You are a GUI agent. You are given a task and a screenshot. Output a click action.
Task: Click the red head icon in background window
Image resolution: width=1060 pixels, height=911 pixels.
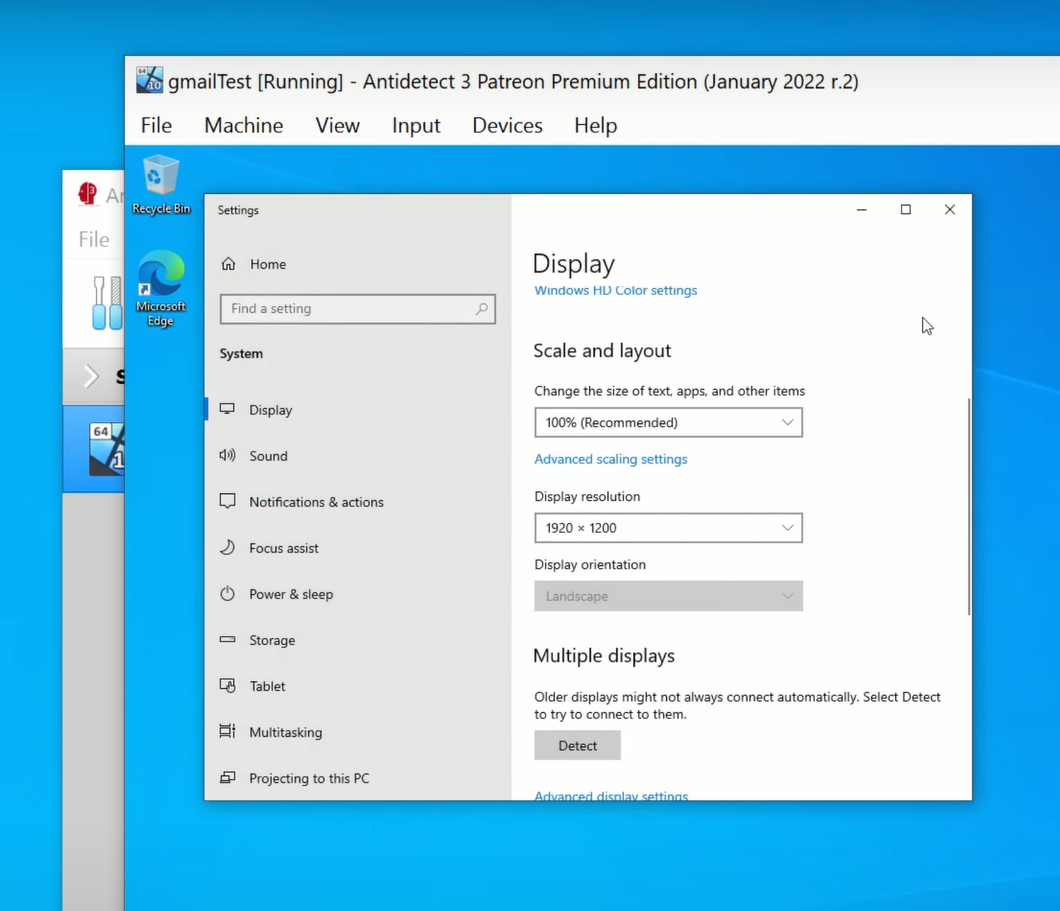point(87,194)
